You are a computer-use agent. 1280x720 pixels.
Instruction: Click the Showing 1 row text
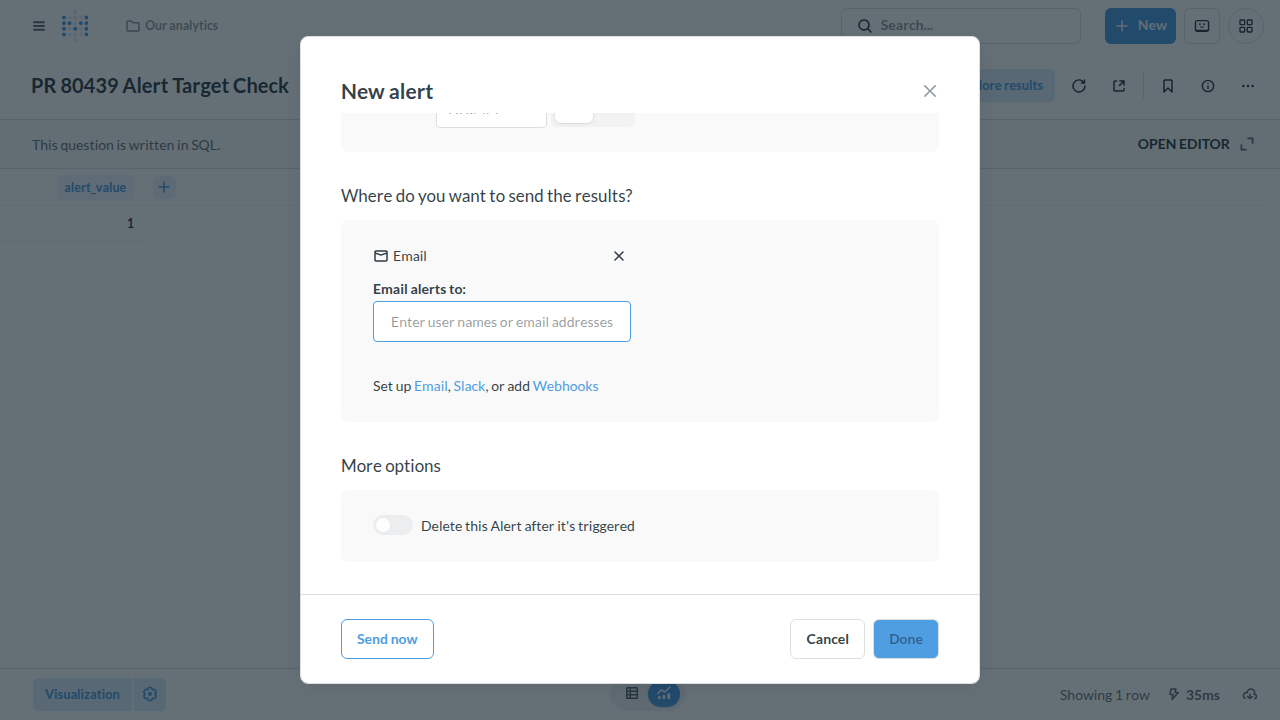click(1105, 695)
